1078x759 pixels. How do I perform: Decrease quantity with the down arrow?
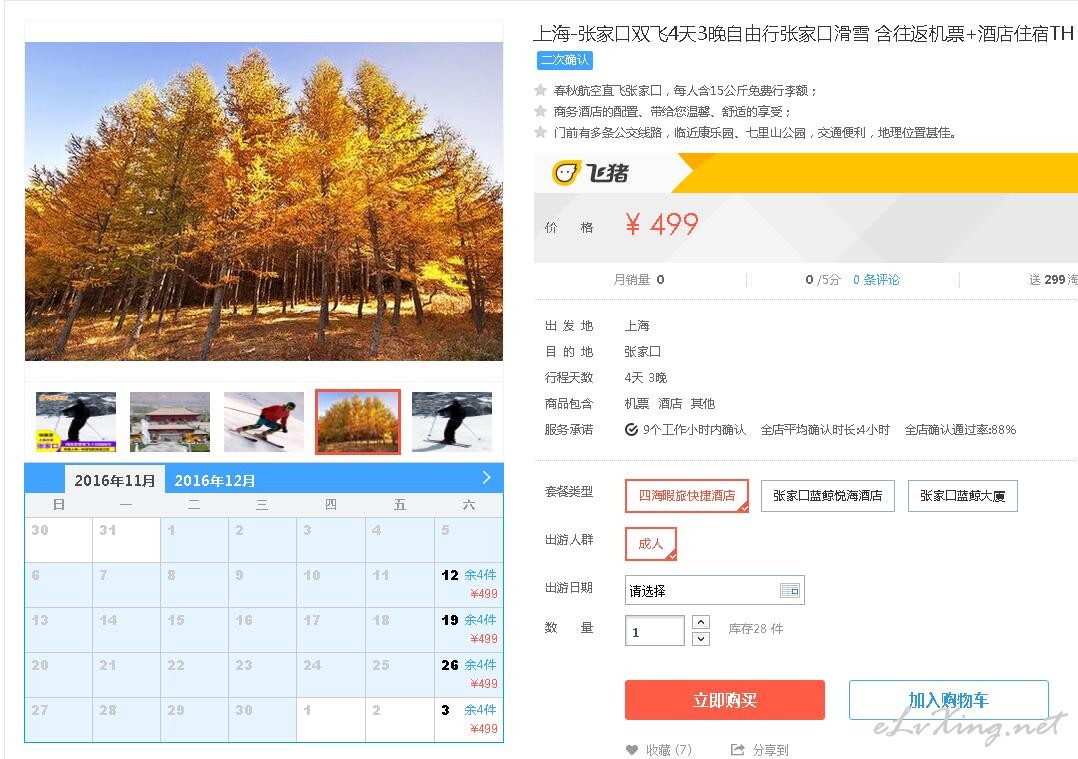(700, 639)
